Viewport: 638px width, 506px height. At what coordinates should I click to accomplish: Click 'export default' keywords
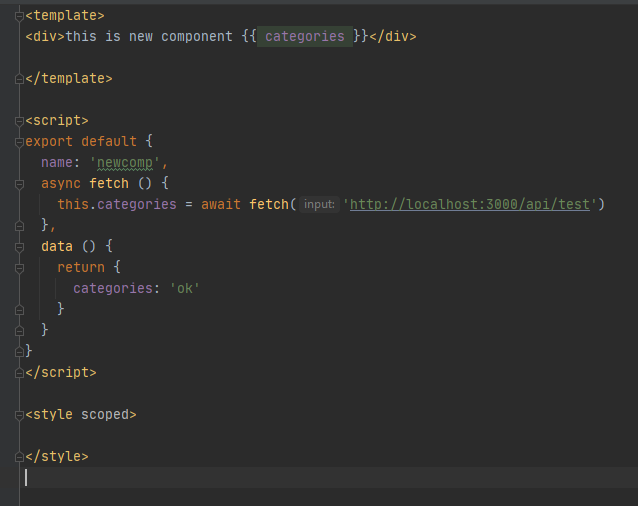(x=81, y=142)
